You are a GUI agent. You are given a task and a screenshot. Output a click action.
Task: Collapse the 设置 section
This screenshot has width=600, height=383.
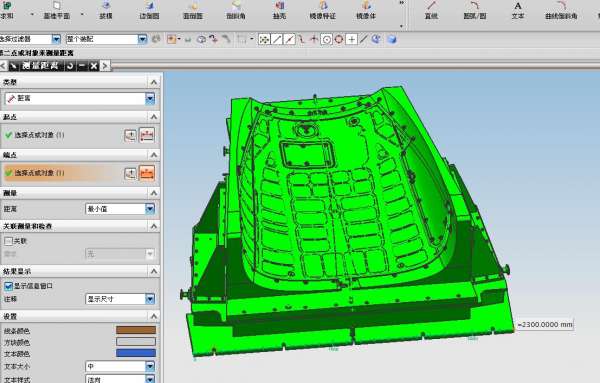coord(153,316)
